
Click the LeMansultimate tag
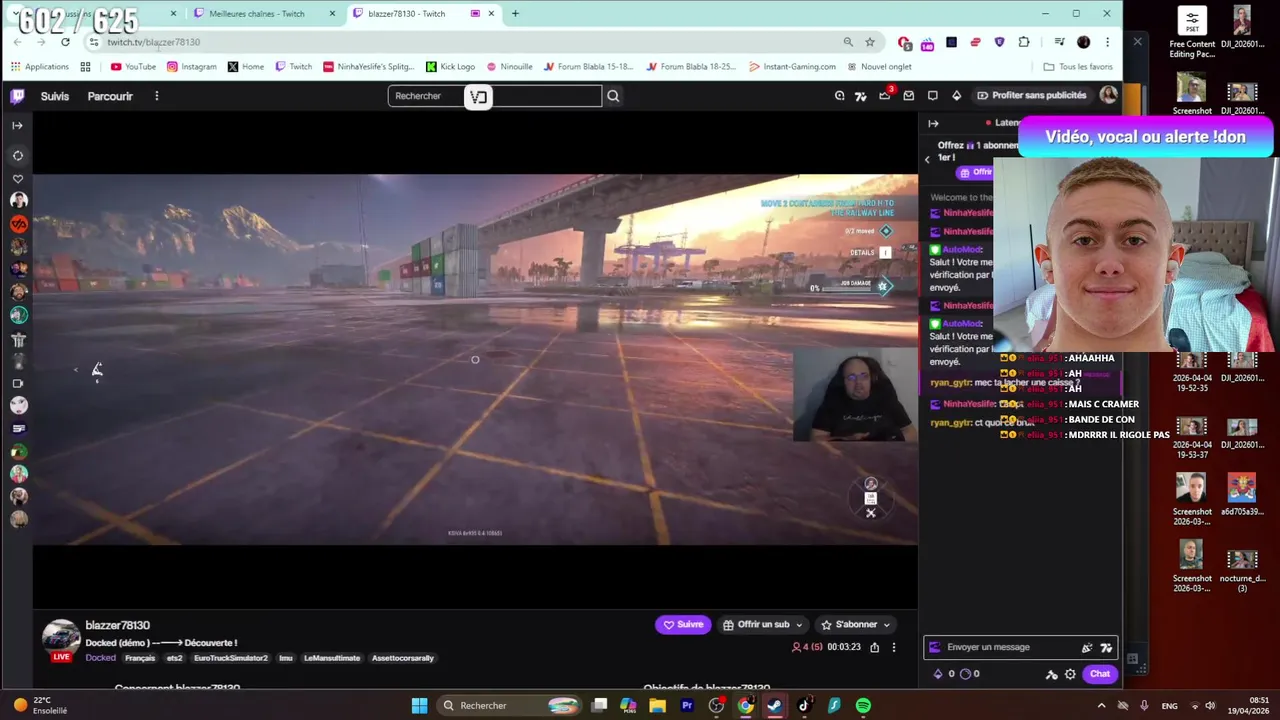pos(332,658)
